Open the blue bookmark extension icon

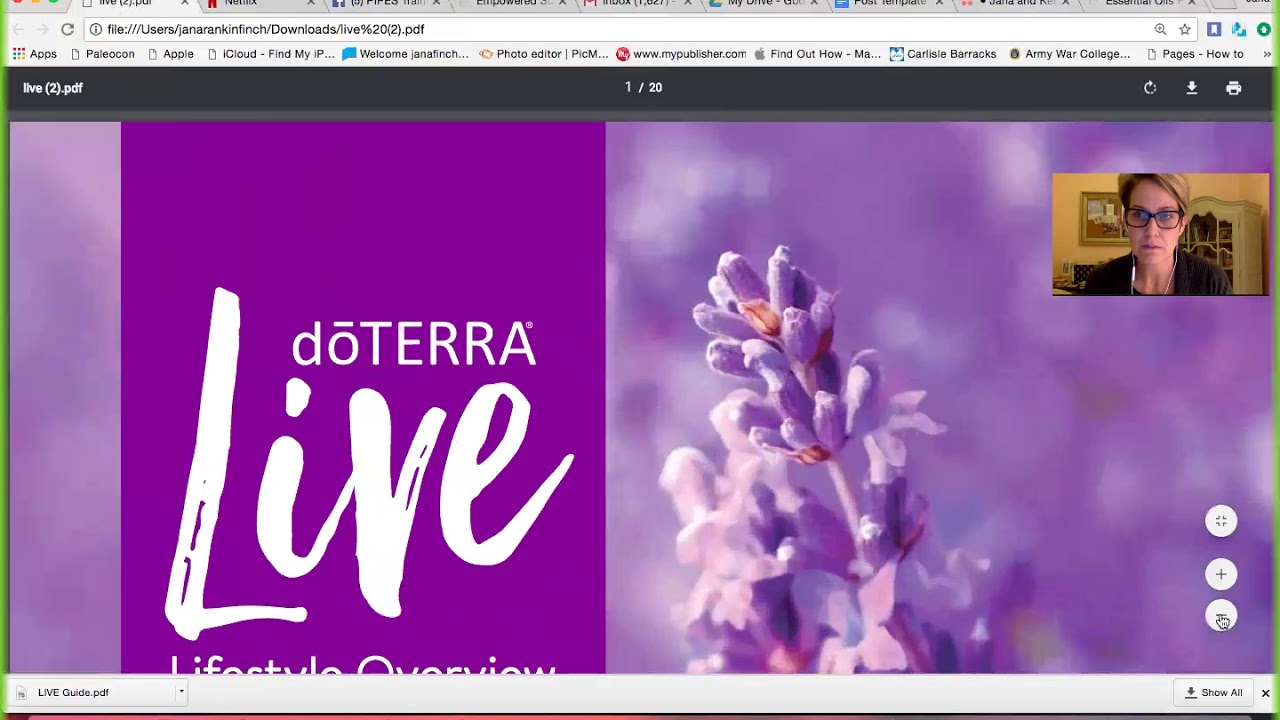[x=1214, y=29]
